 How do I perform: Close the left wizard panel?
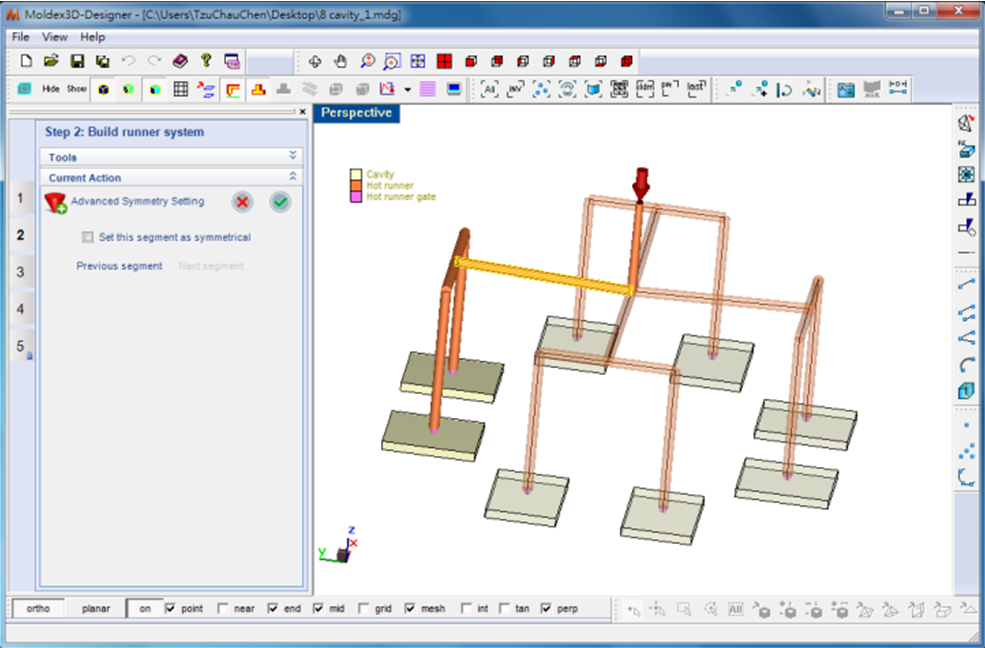[303, 112]
